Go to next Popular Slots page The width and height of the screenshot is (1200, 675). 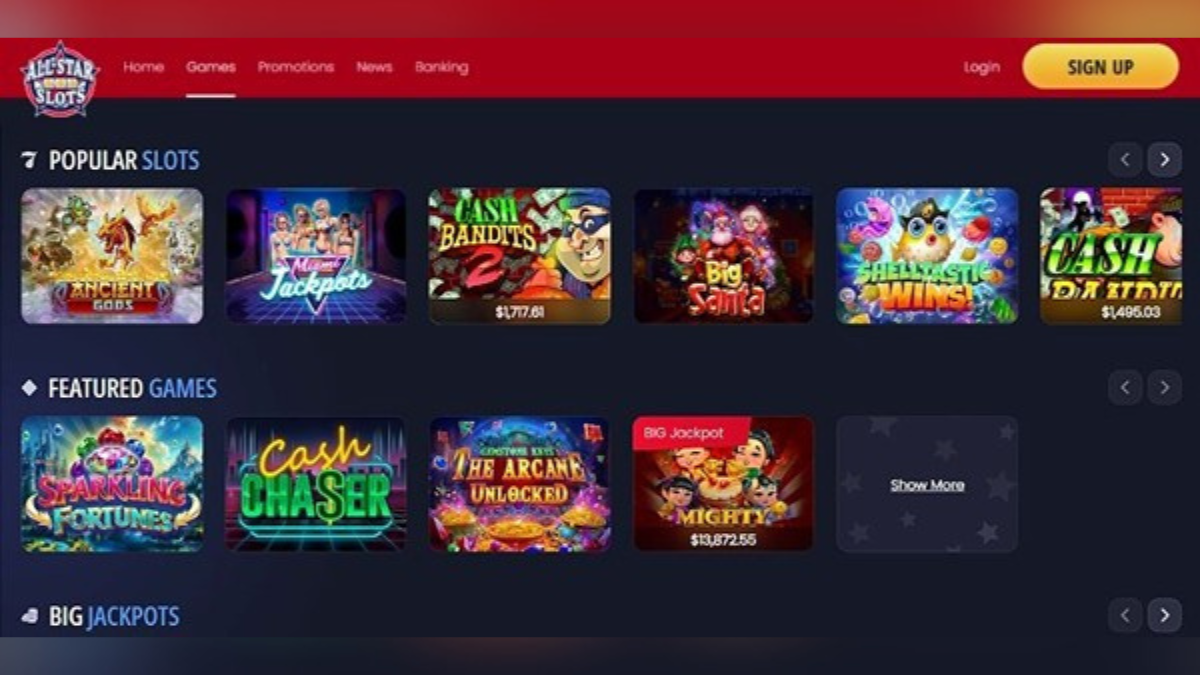click(x=1164, y=160)
